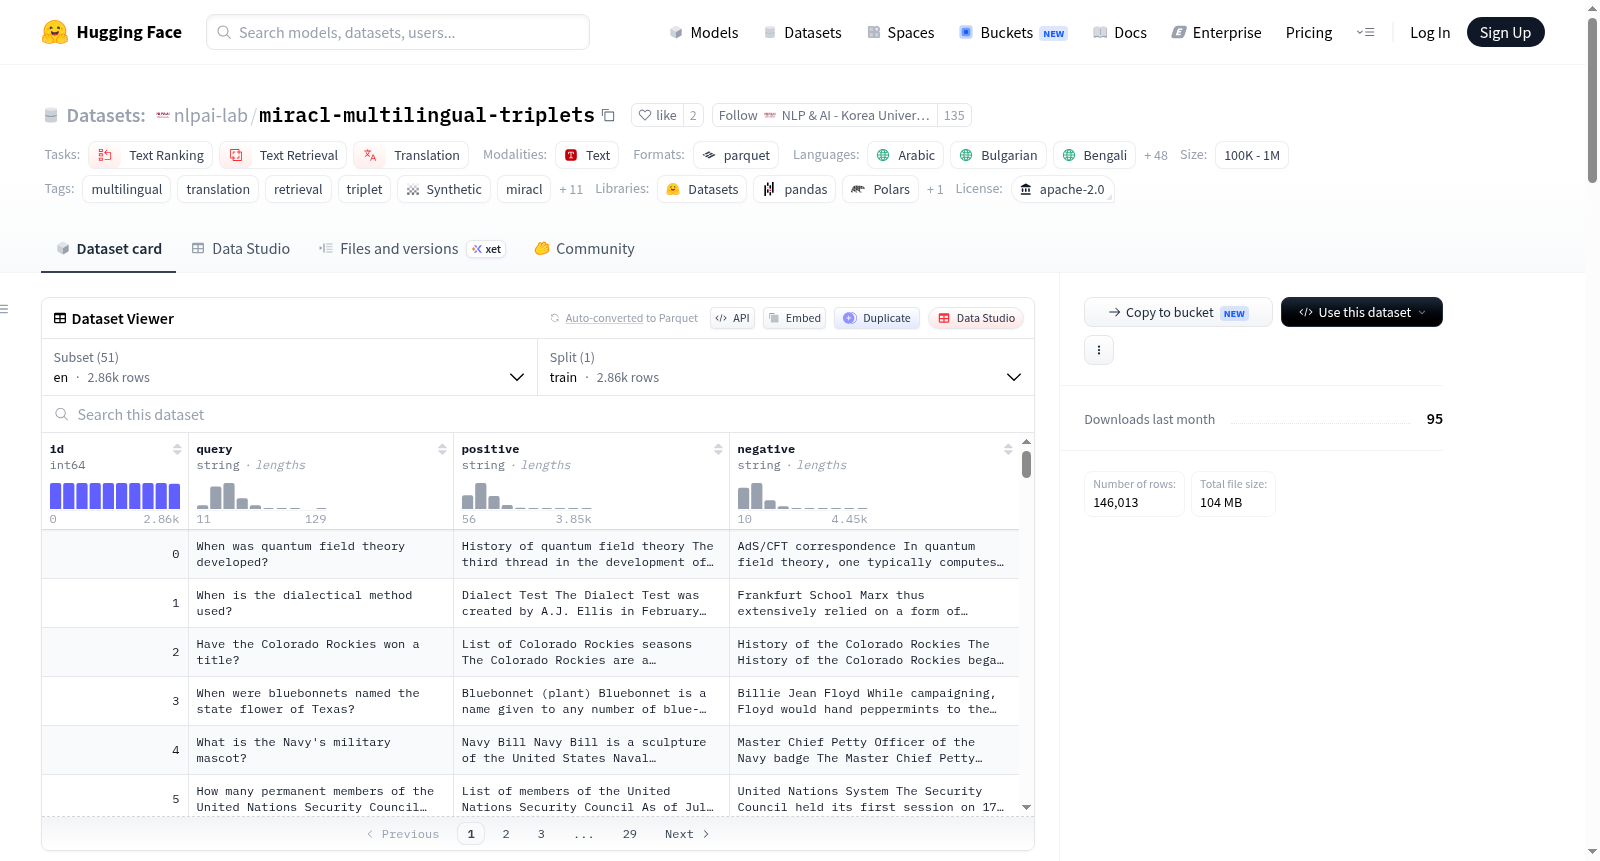
Task: Open the apache-2.0 license tag
Action: (1062, 189)
